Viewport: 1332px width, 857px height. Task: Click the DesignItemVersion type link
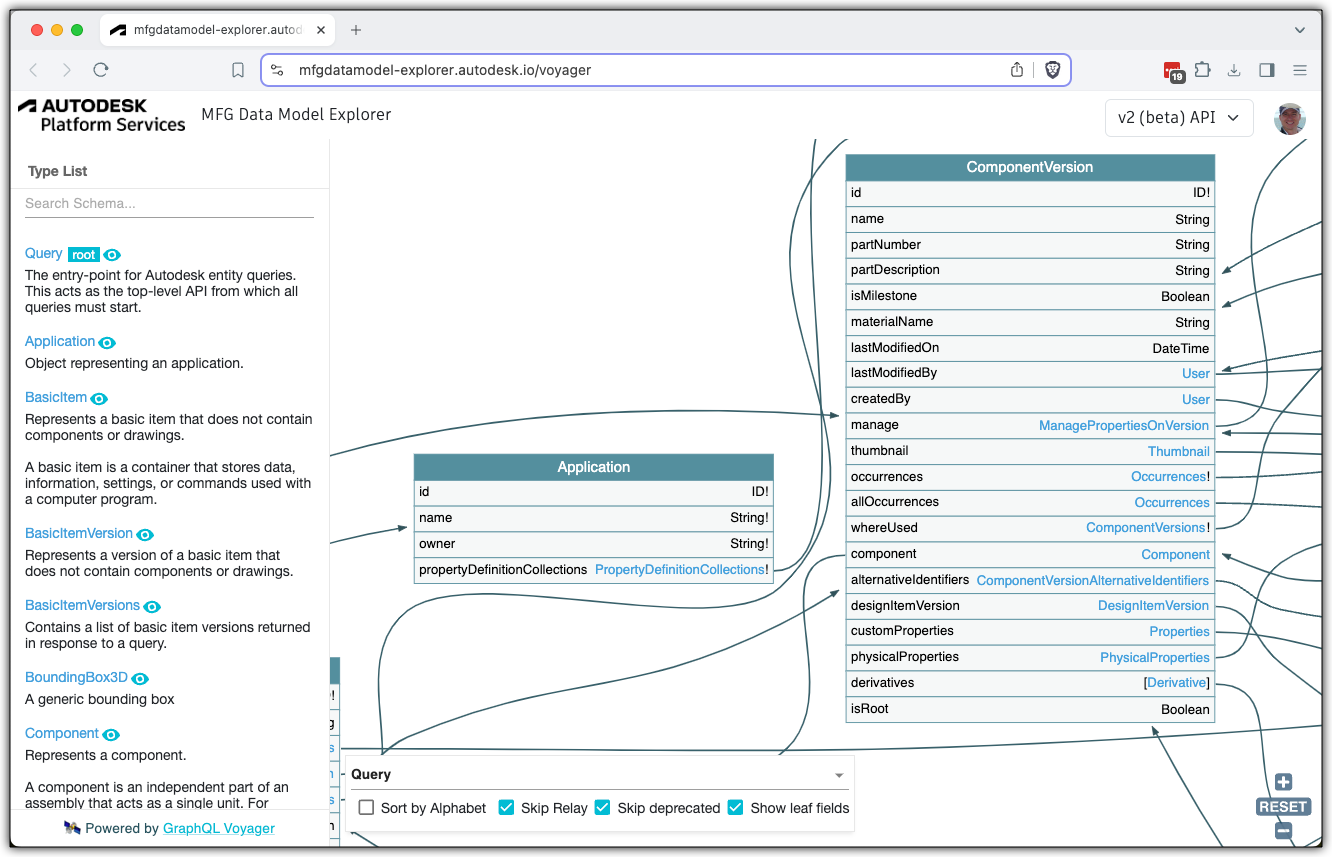(1154, 606)
